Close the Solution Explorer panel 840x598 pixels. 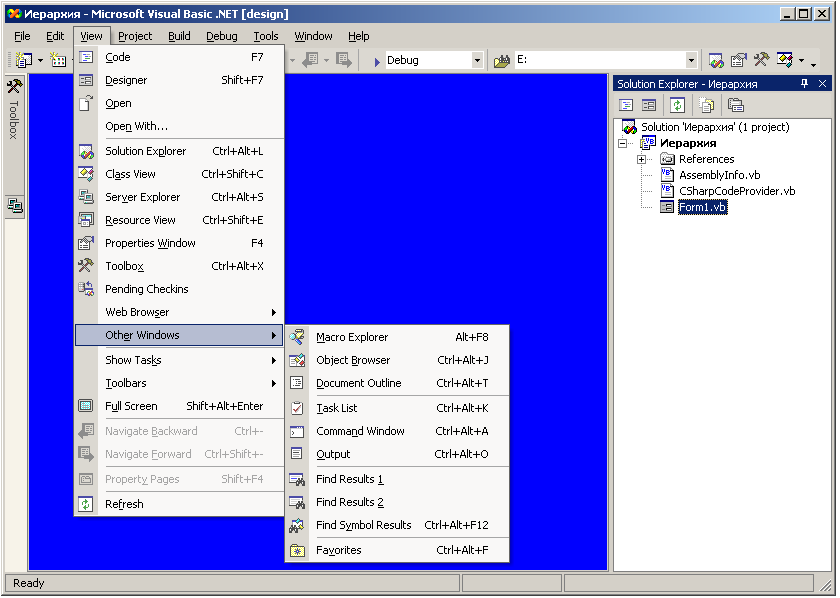[x=822, y=84]
